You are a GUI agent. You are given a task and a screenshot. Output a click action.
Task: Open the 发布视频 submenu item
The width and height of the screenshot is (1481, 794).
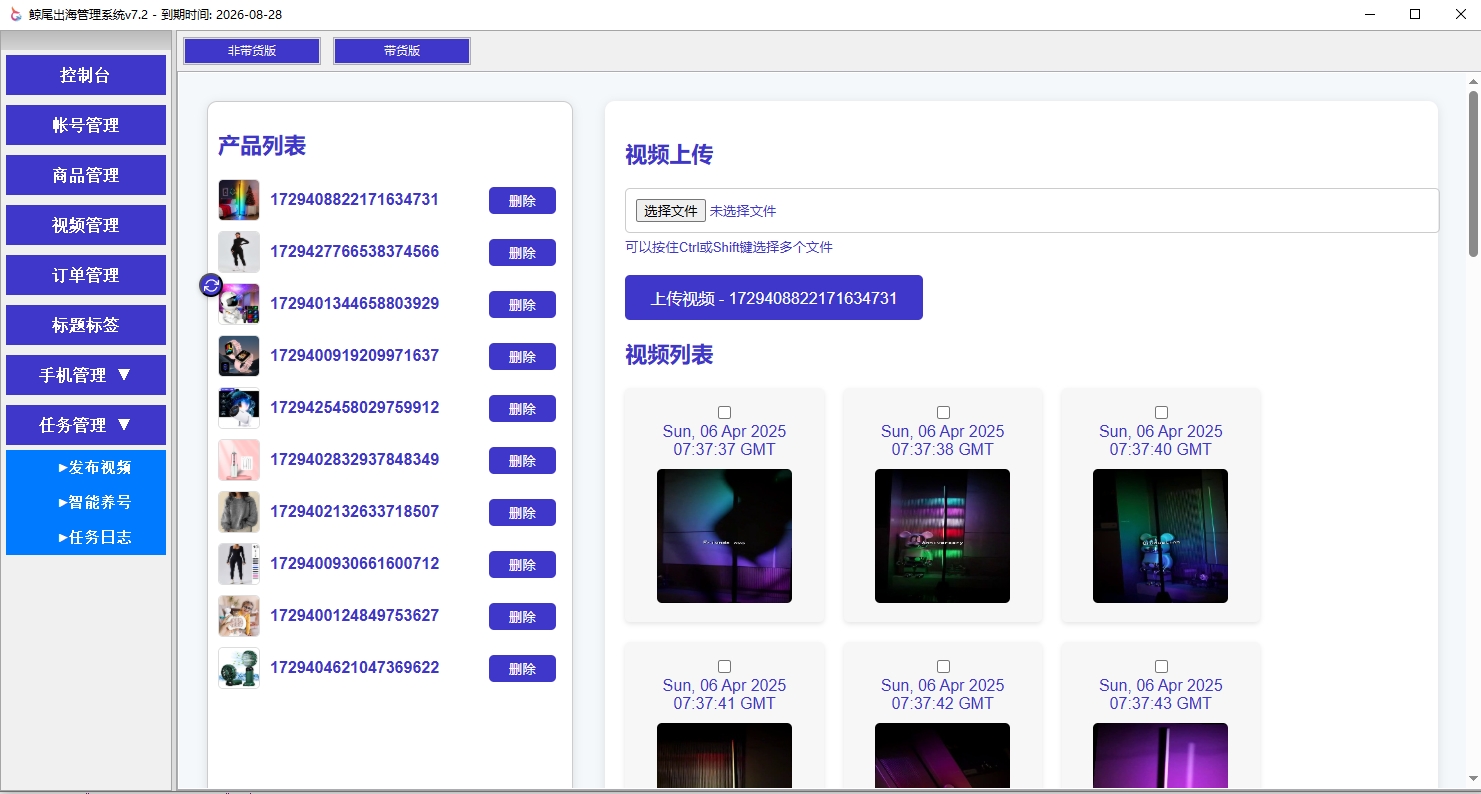click(x=95, y=467)
